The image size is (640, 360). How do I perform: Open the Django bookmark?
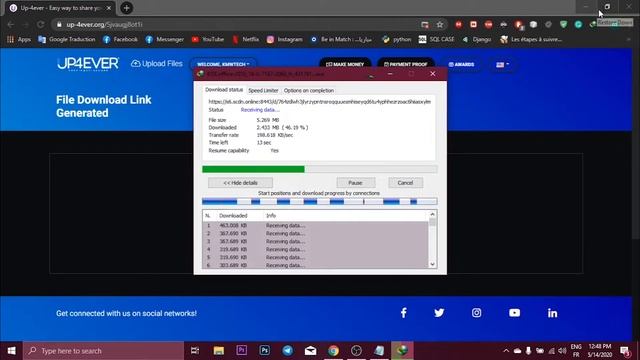(477, 39)
